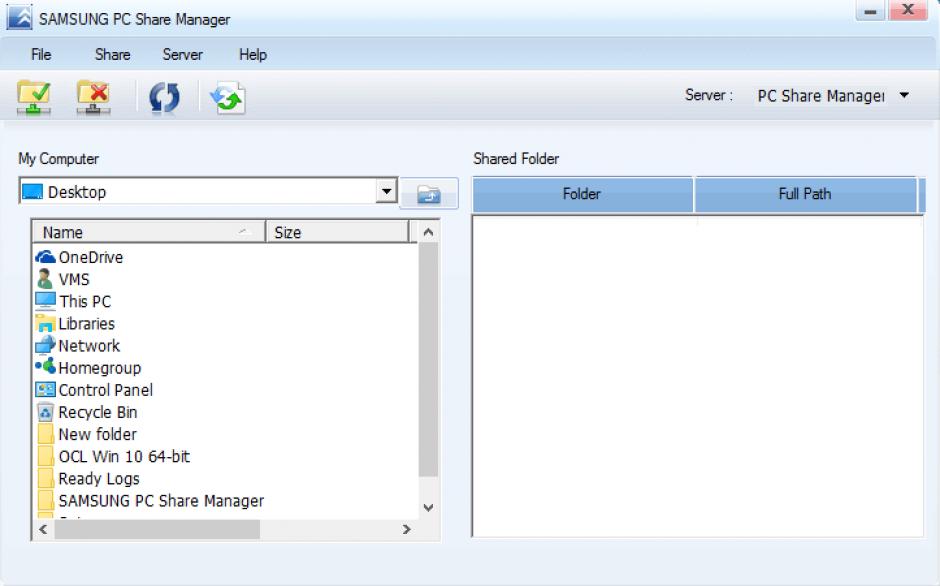Image resolution: width=940 pixels, height=586 pixels.
Task: Click the OCL Win 10 64-bit folder icon
Action: pyautogui.click(x=46, y=456)
